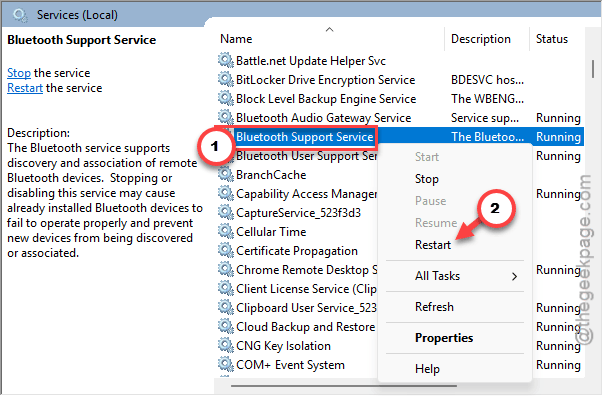This screenshot has width=603, height=396.
Task: Select Block Level Backup Engine Service
Action: (x=326, y=99)
